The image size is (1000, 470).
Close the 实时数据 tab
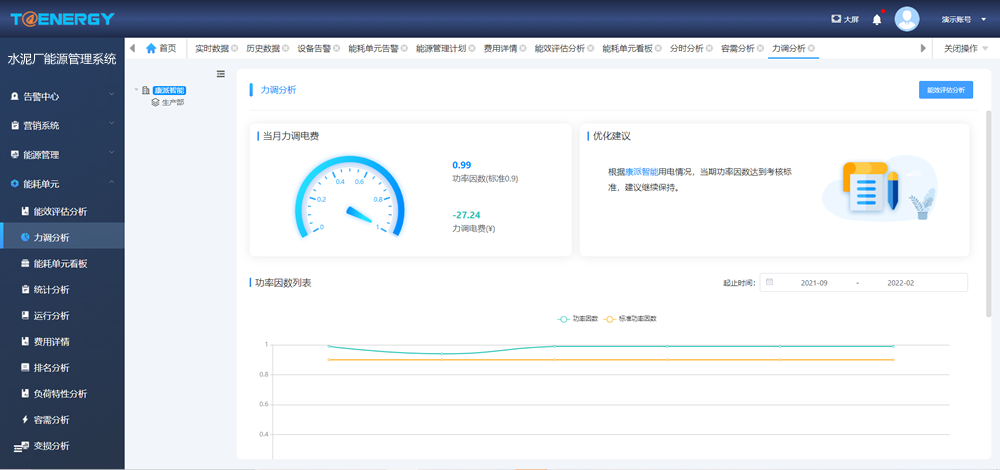(x=234, y=48)
